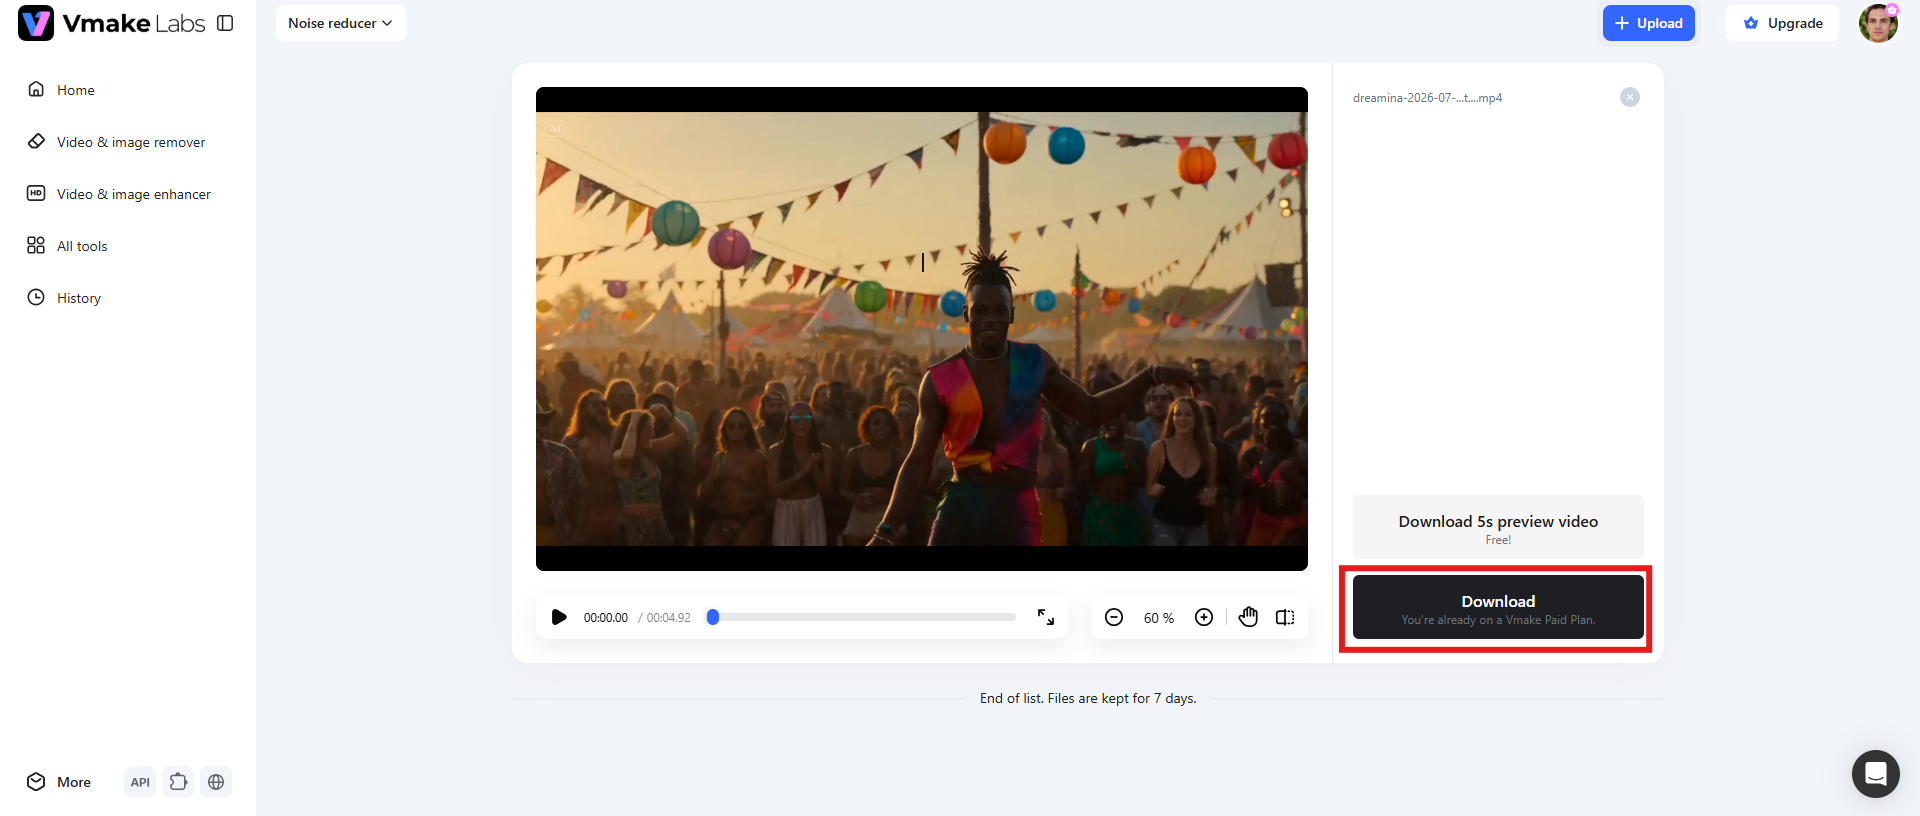Click the video preview frame
Screen dimensions: 1920x816
[x=922, y=329]
